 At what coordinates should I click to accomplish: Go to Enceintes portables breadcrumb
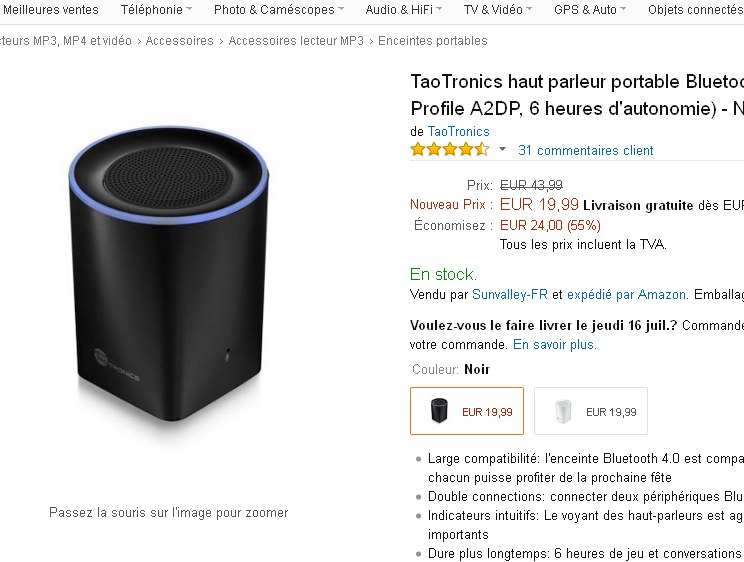pos(433,41)
